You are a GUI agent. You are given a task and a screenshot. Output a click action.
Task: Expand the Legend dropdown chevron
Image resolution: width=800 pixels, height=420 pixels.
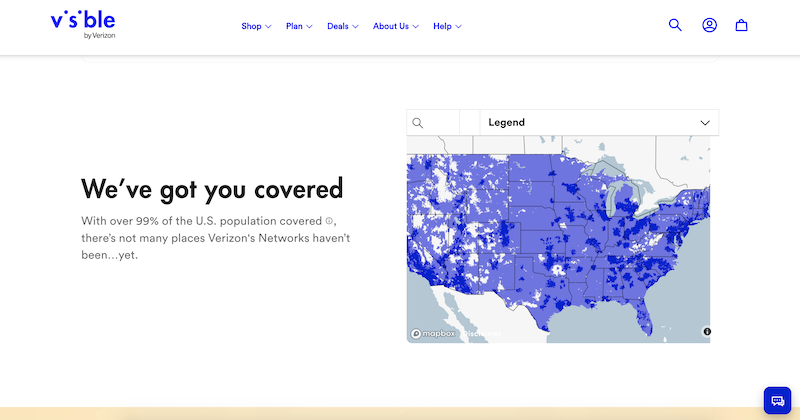(705, 123)
